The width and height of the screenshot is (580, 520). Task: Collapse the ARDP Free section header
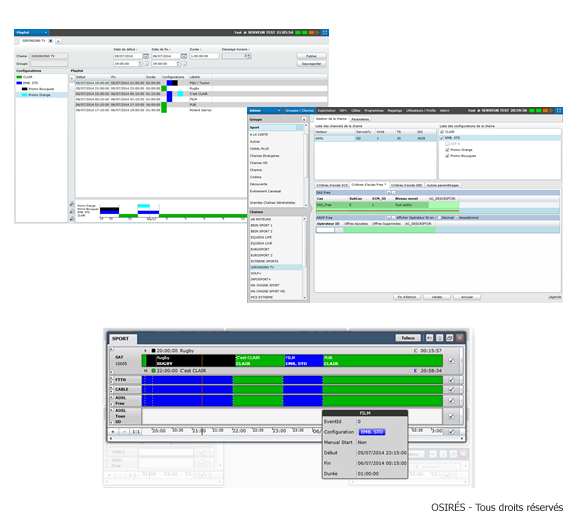388,217
